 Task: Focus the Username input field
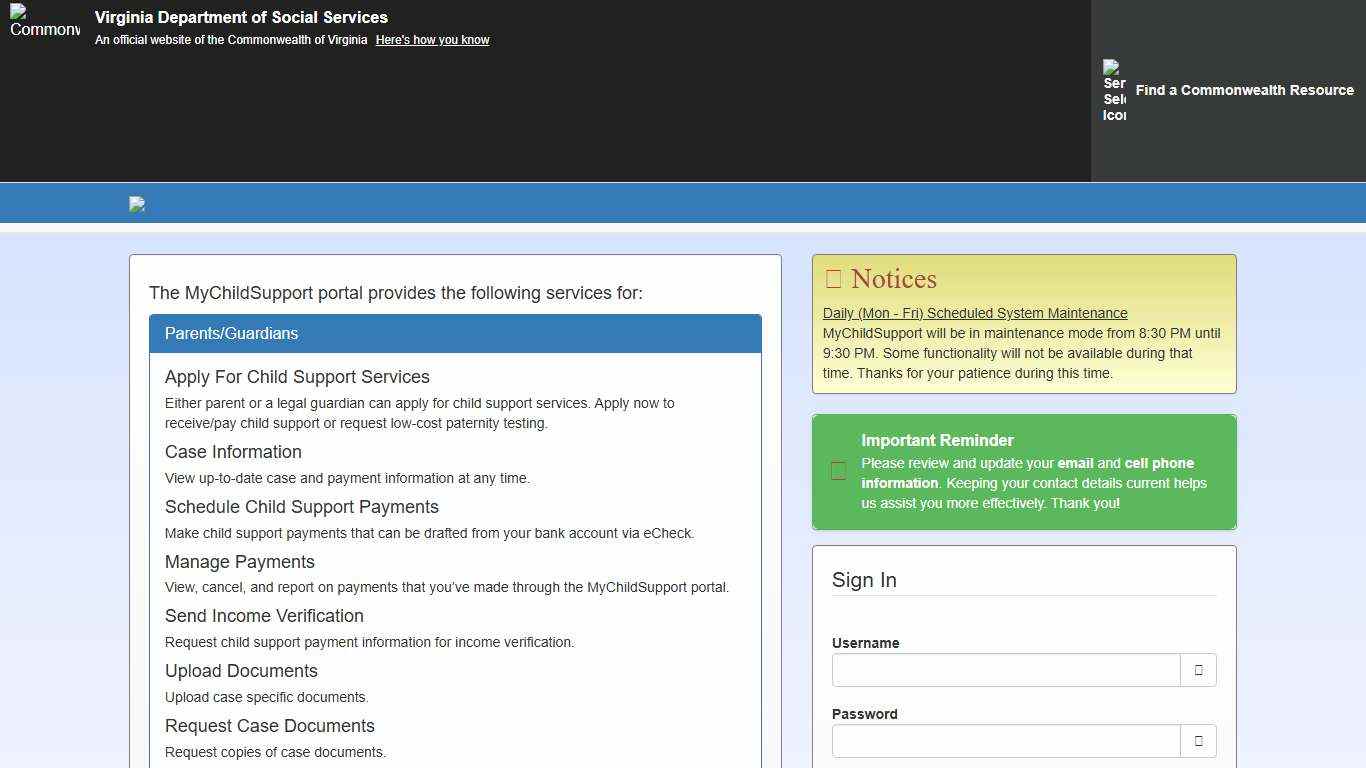[1006, 670]
